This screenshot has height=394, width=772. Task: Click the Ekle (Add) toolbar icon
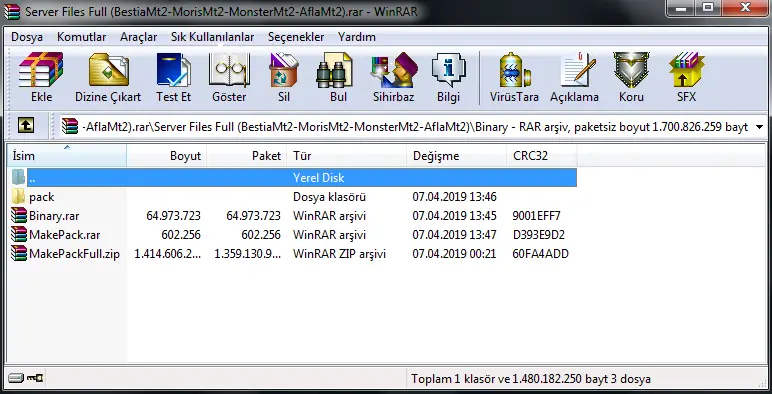click(41, 70)
